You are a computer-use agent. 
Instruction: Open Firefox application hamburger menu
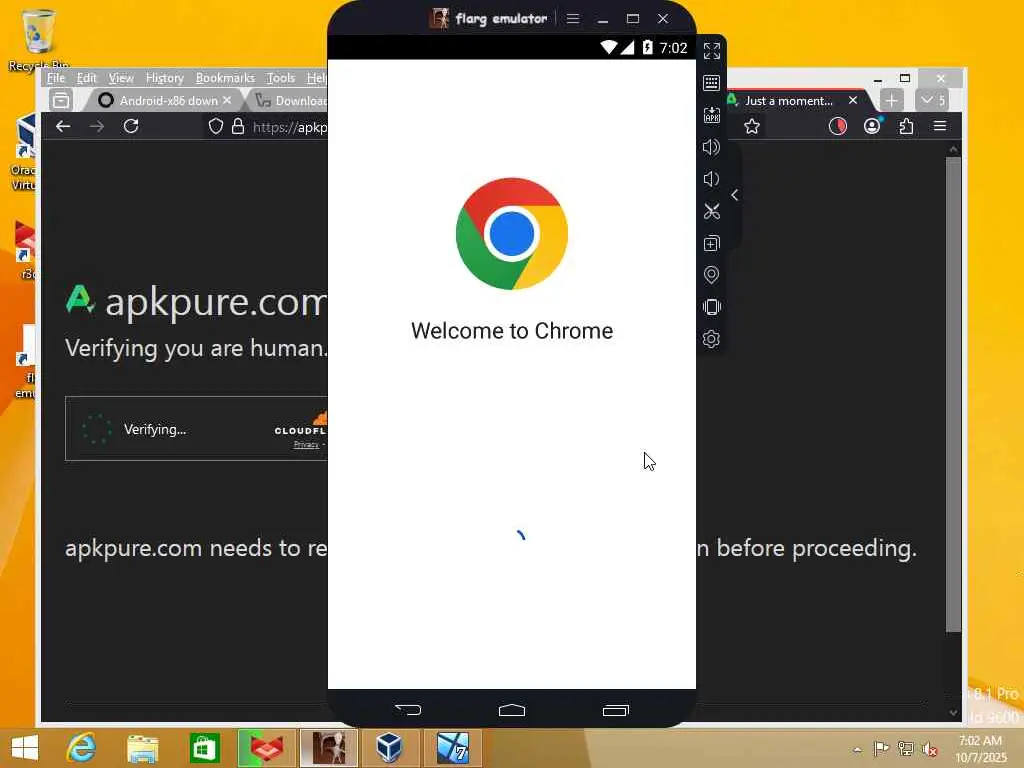(940, 126)
